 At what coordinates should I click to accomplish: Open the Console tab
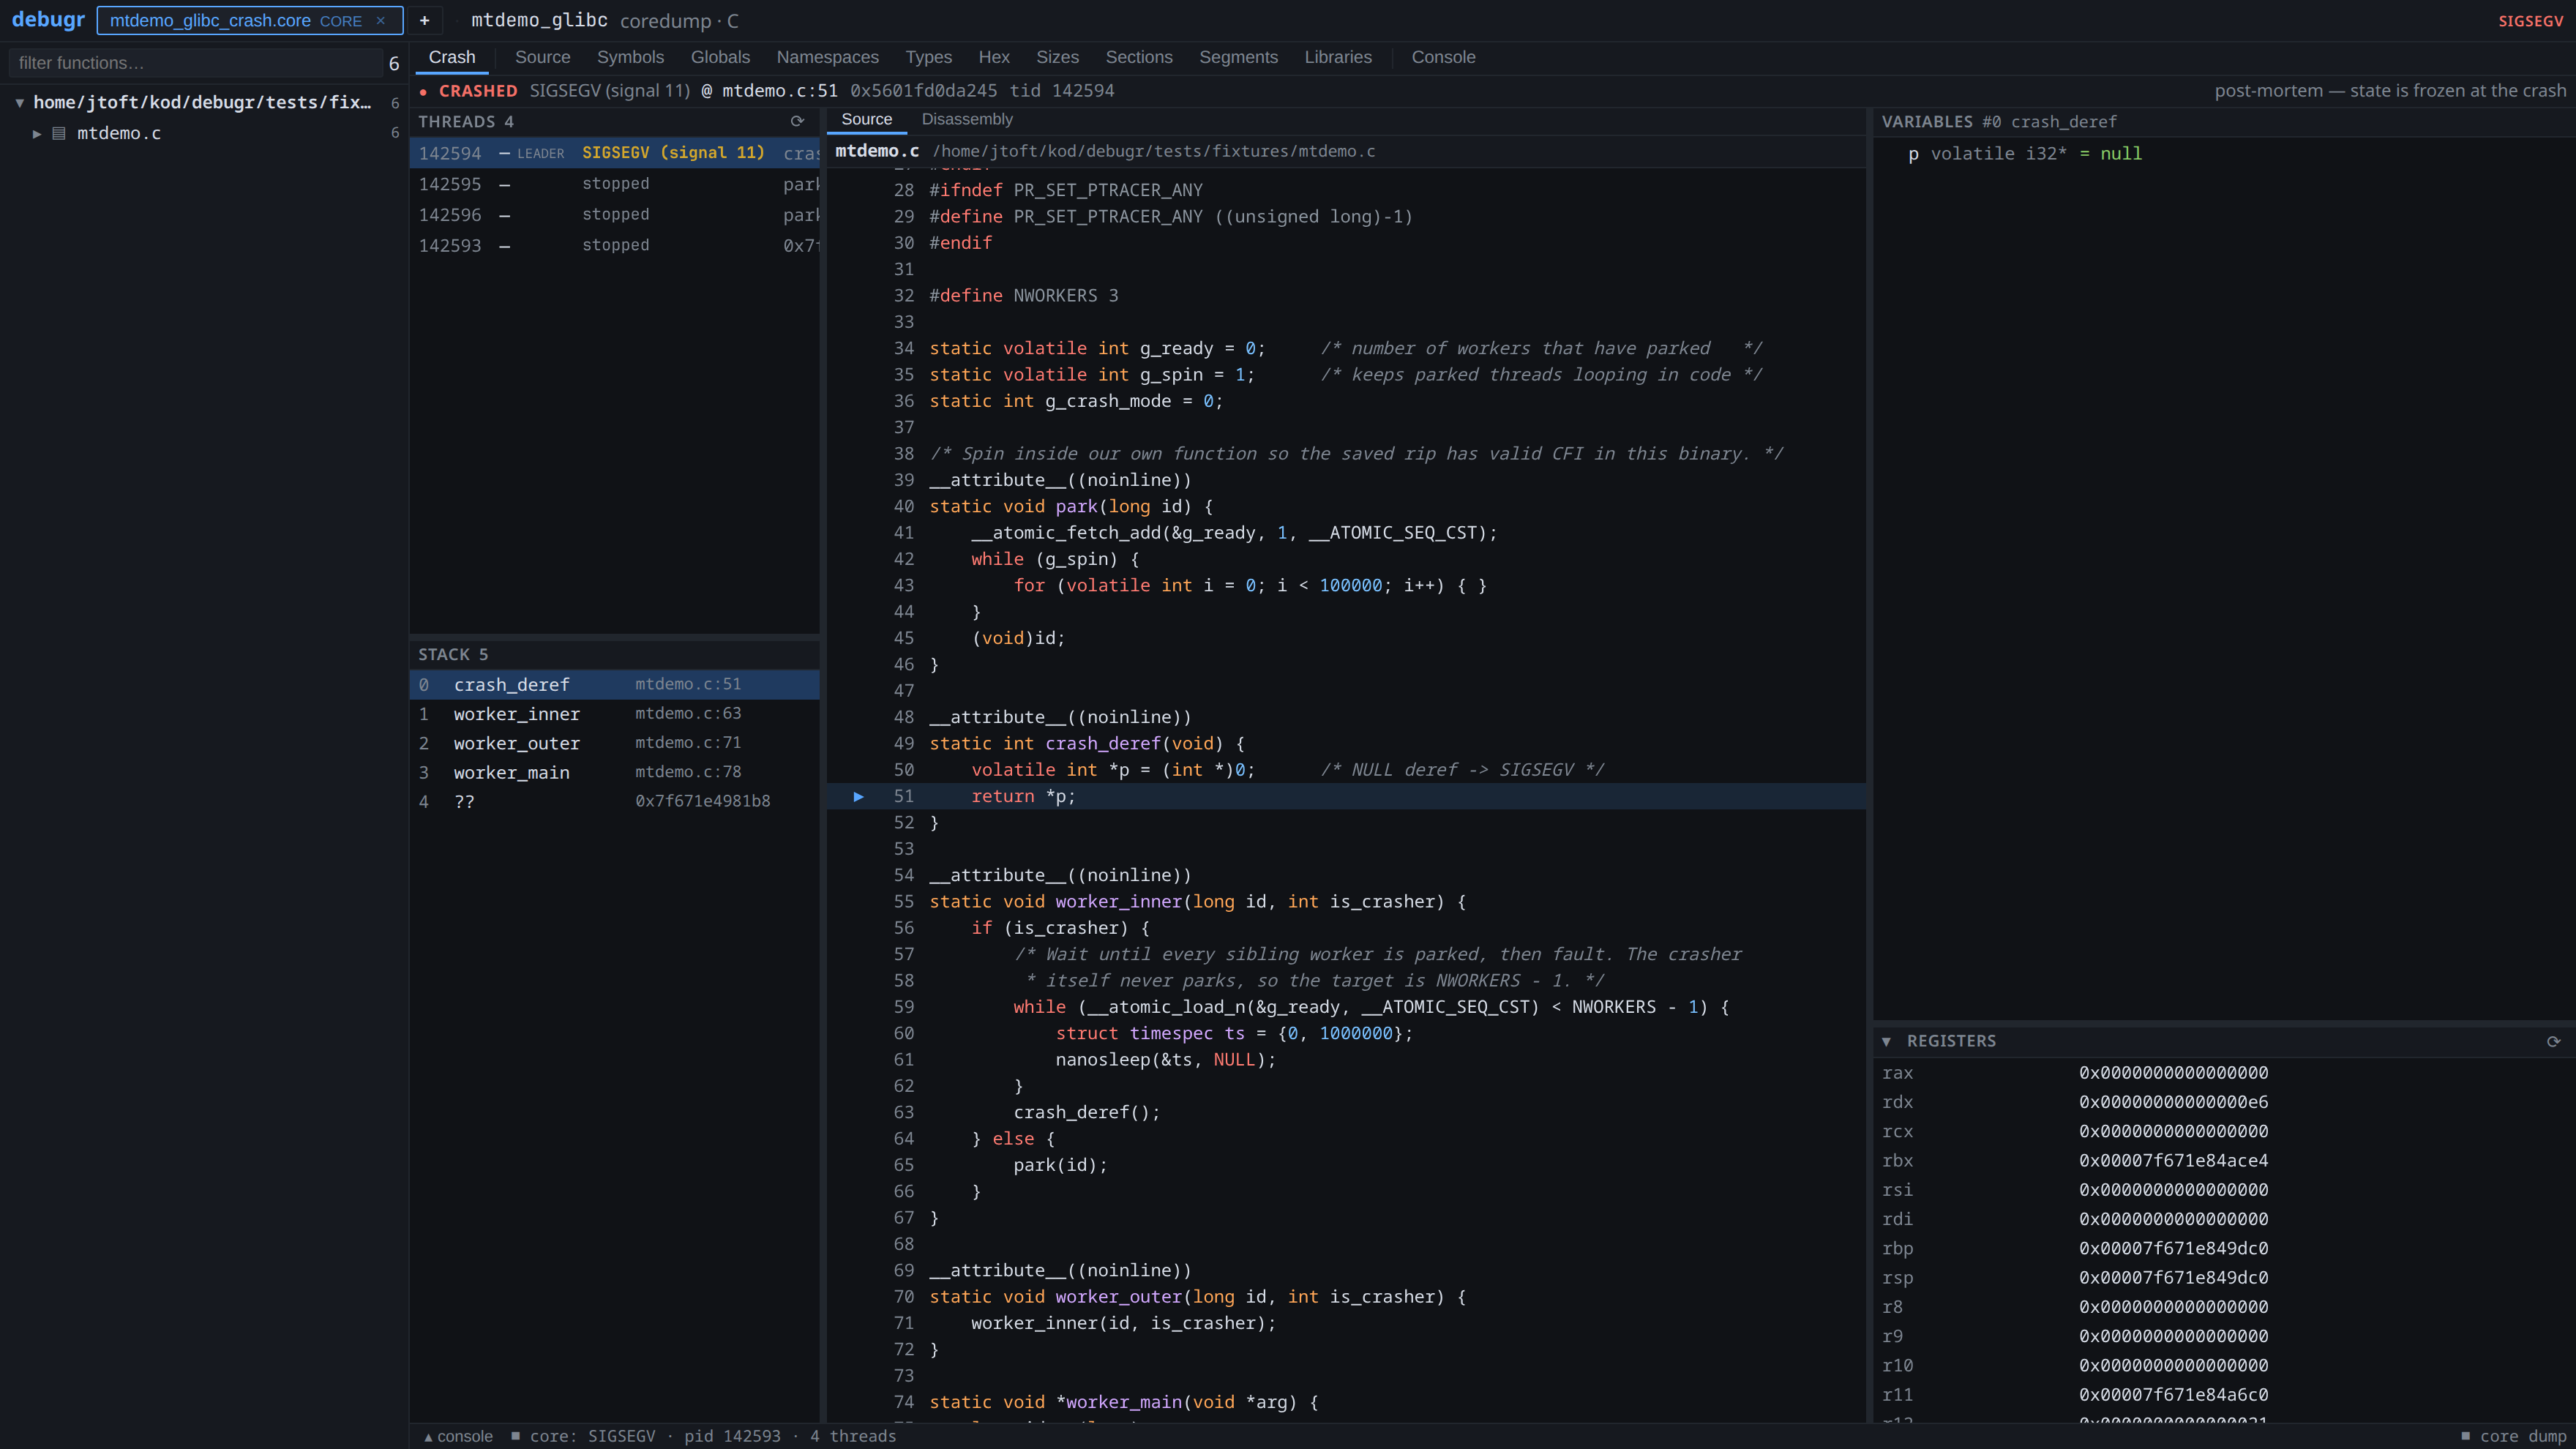tap(1443, 57)
